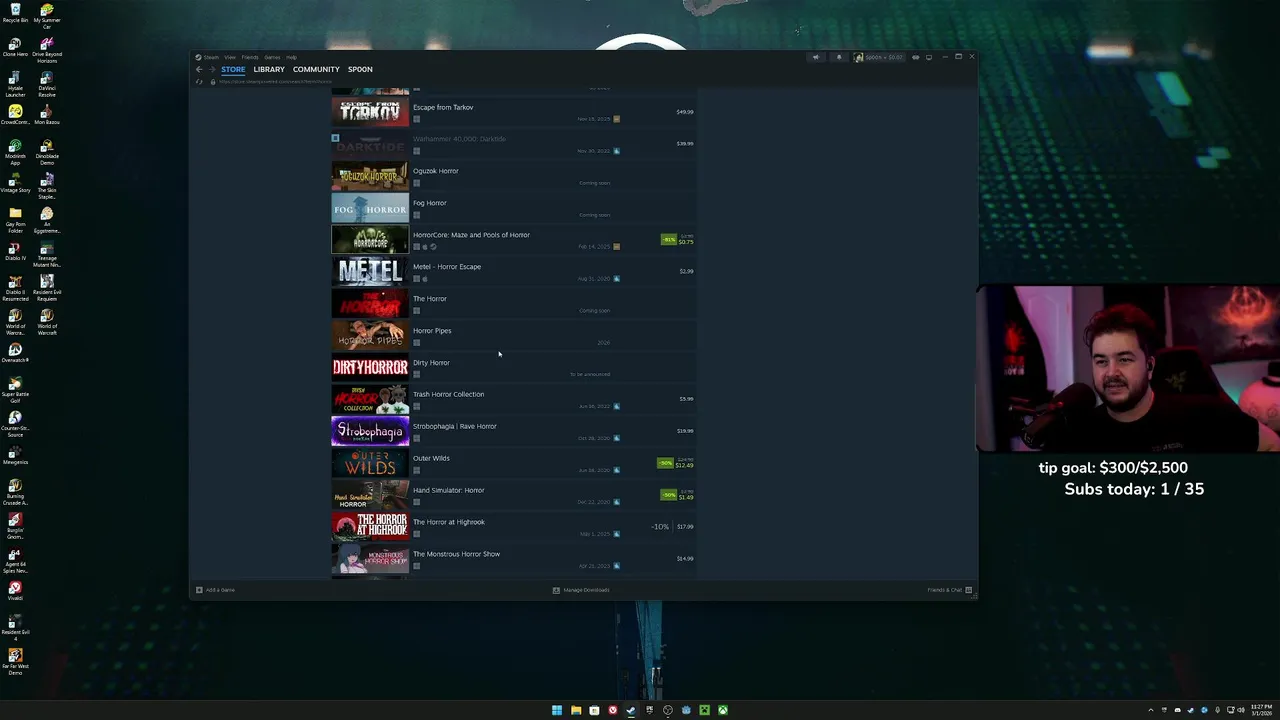The width and height of the screenshot is (1280, 720).
Task: Open HorrorCore: Maze and Pools of Horror
Action: coord(513,240)
